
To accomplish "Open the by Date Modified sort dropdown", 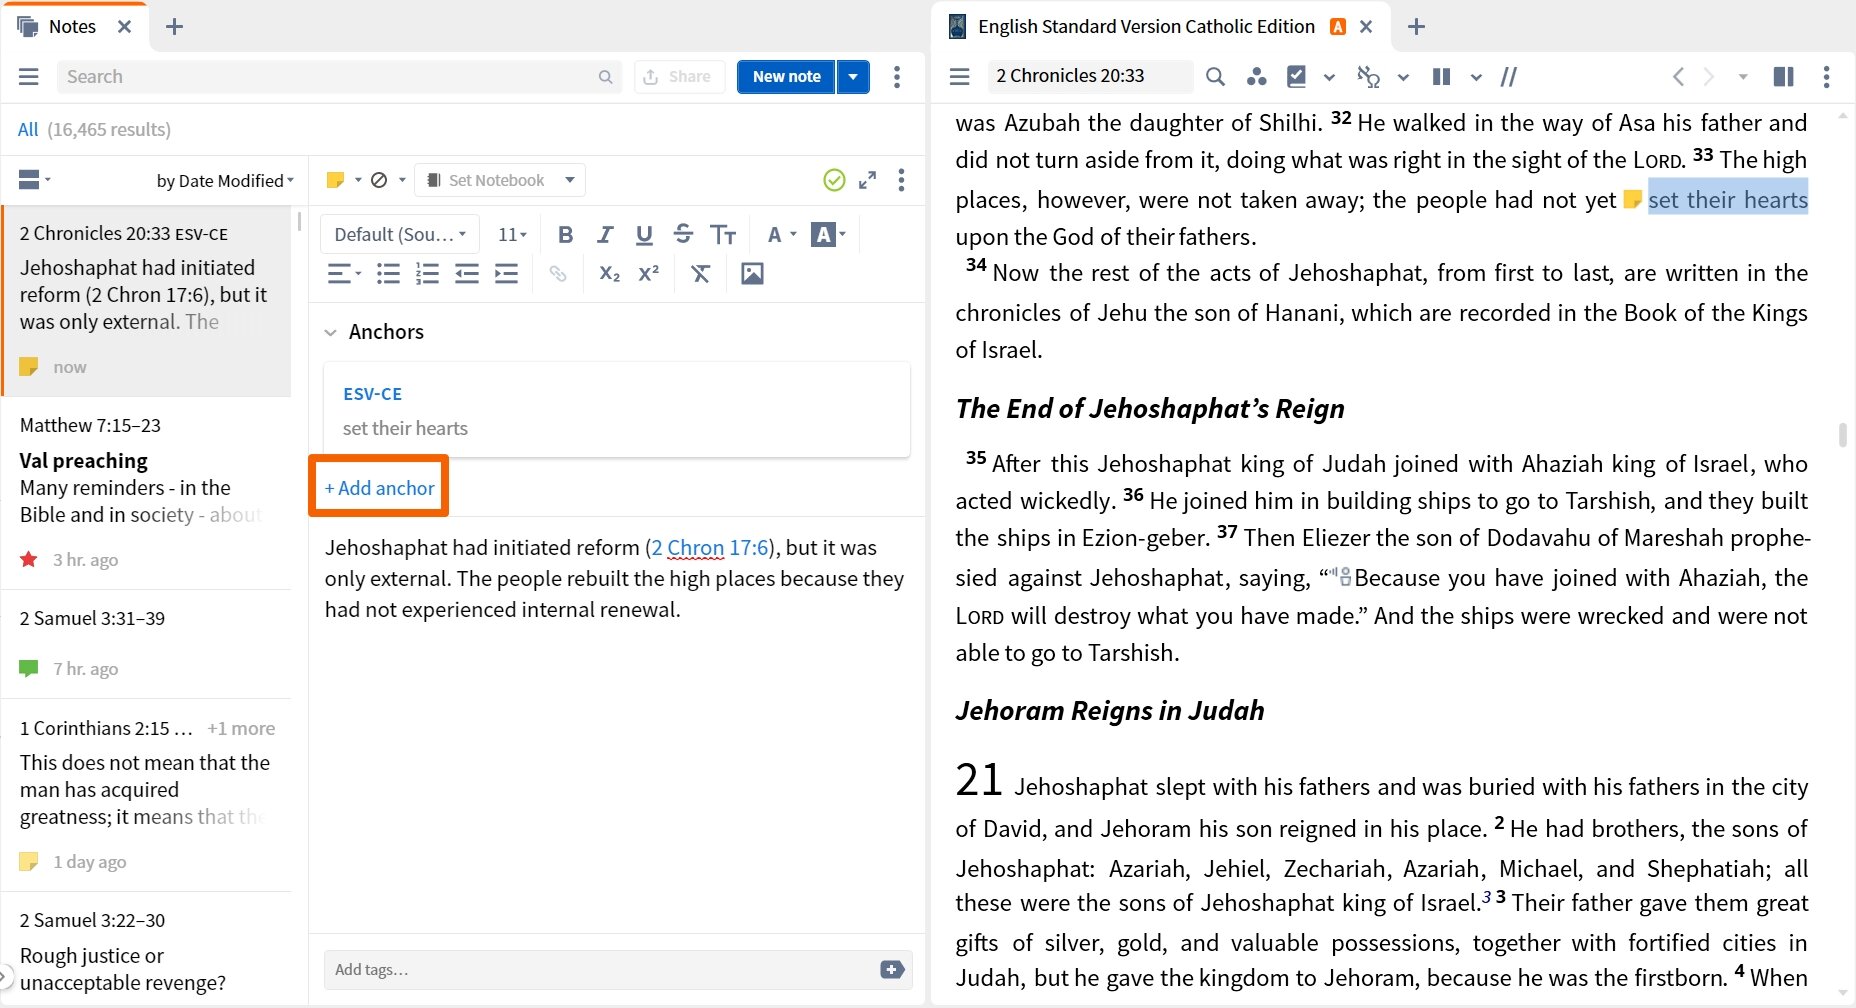I will 225,181.
